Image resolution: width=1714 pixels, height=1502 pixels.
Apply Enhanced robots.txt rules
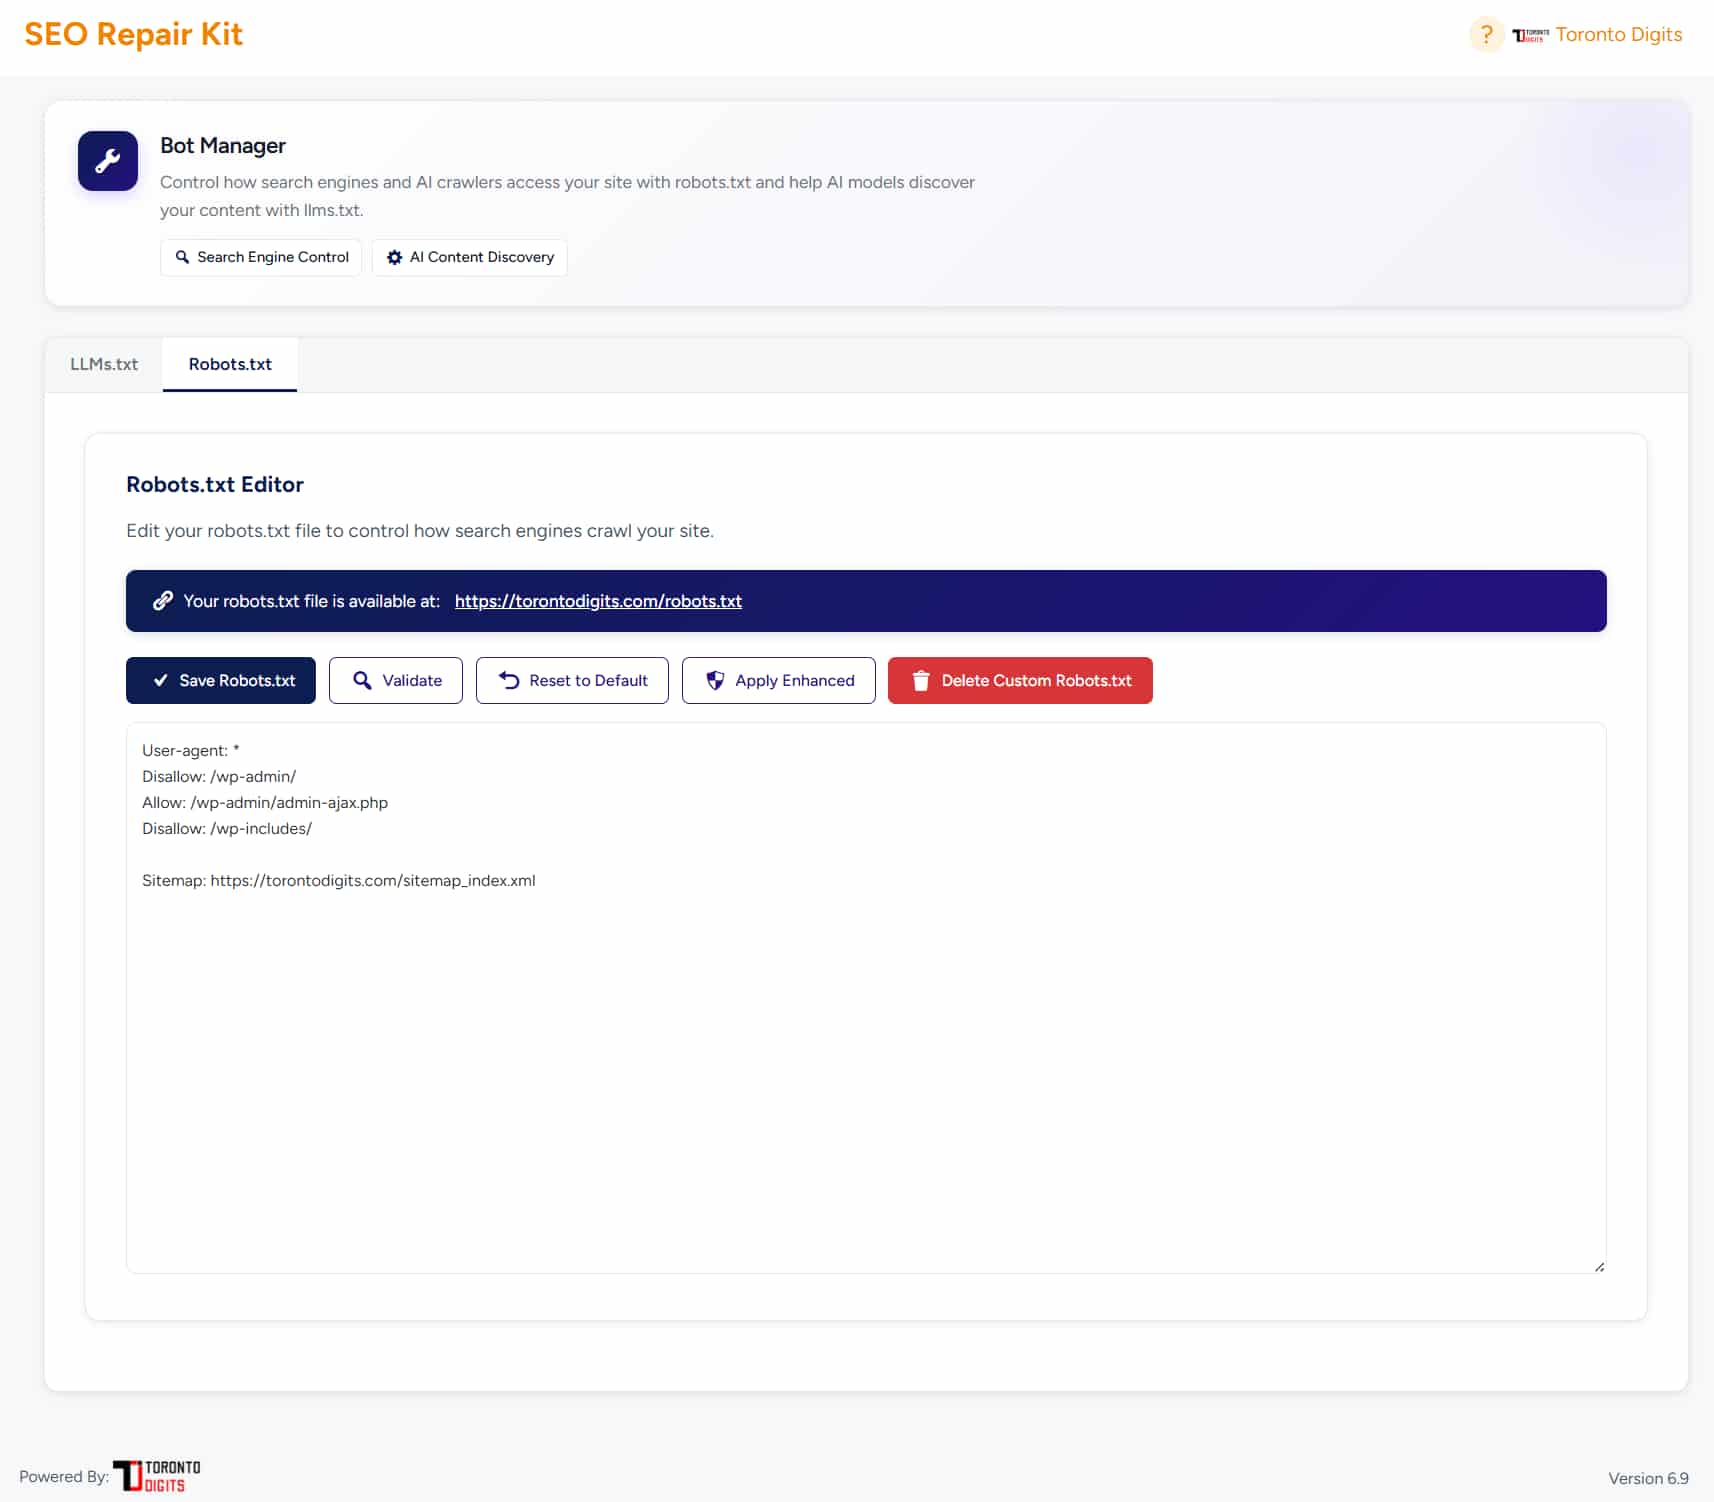(x=779, y=680)
